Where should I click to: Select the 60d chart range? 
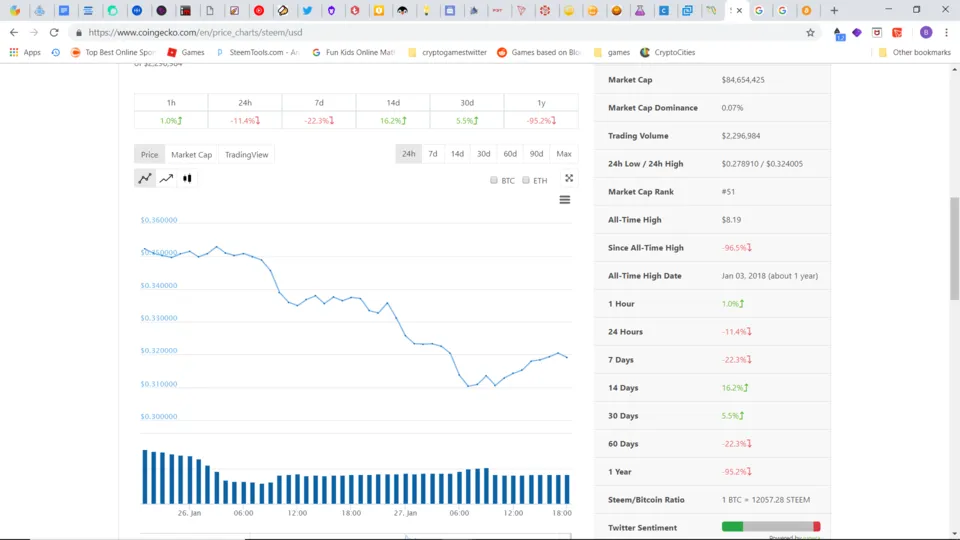510,154
